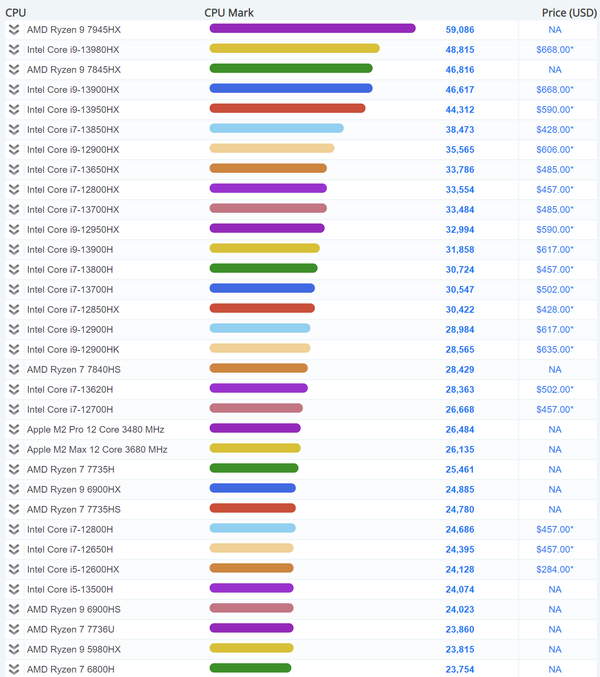Click the $668.00 price for i9-13980HX

pyautogui.click(x=555, y=50)
